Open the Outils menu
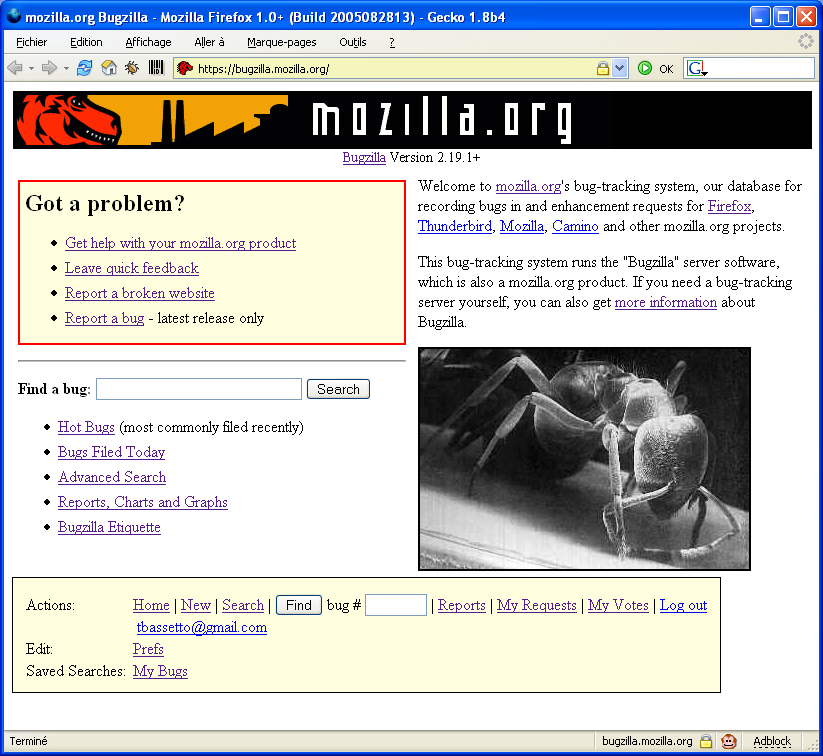The width and height of the screenshot is (823, 756). (x=353, y=42)
